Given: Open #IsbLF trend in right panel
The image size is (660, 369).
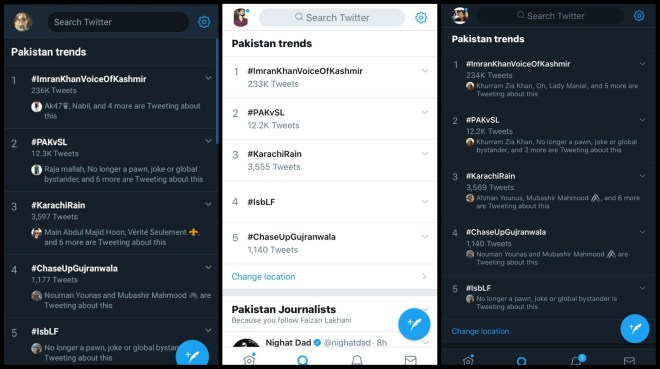Looking at the screenshot, I should click(x=479, y=288).
